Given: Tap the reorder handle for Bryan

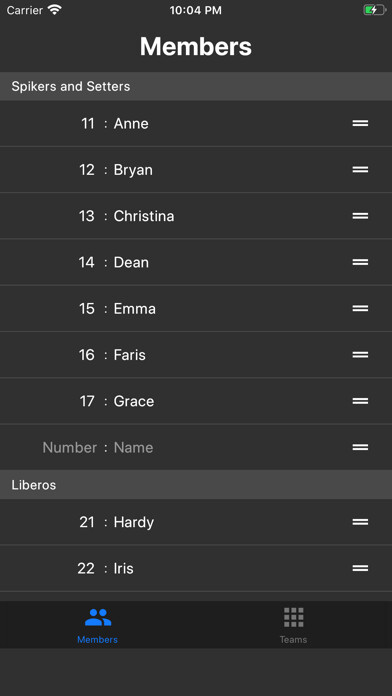Looking at the screenshot, I should click(x=360, y=170).
